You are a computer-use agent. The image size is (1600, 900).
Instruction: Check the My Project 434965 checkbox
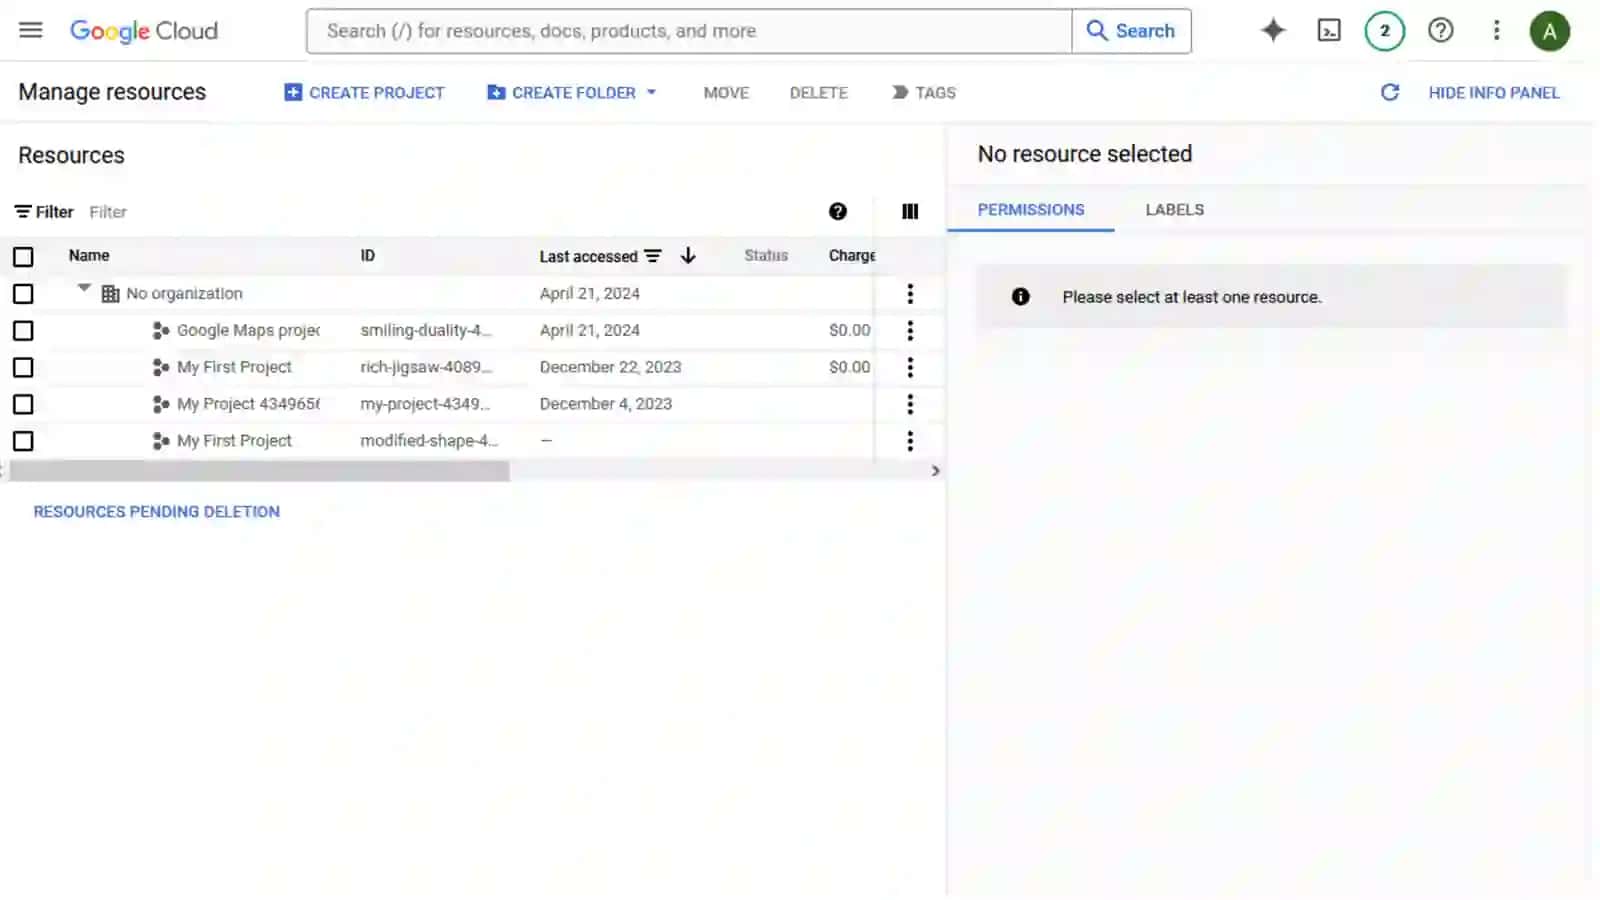click(23, 405)
